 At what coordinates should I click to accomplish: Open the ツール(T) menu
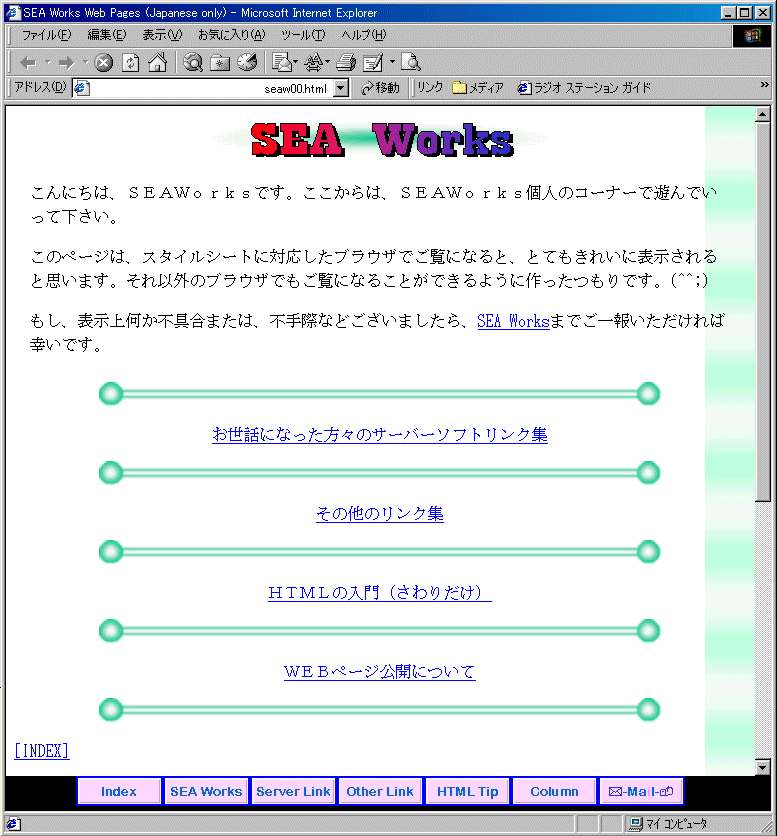click(x=302, y=35)
